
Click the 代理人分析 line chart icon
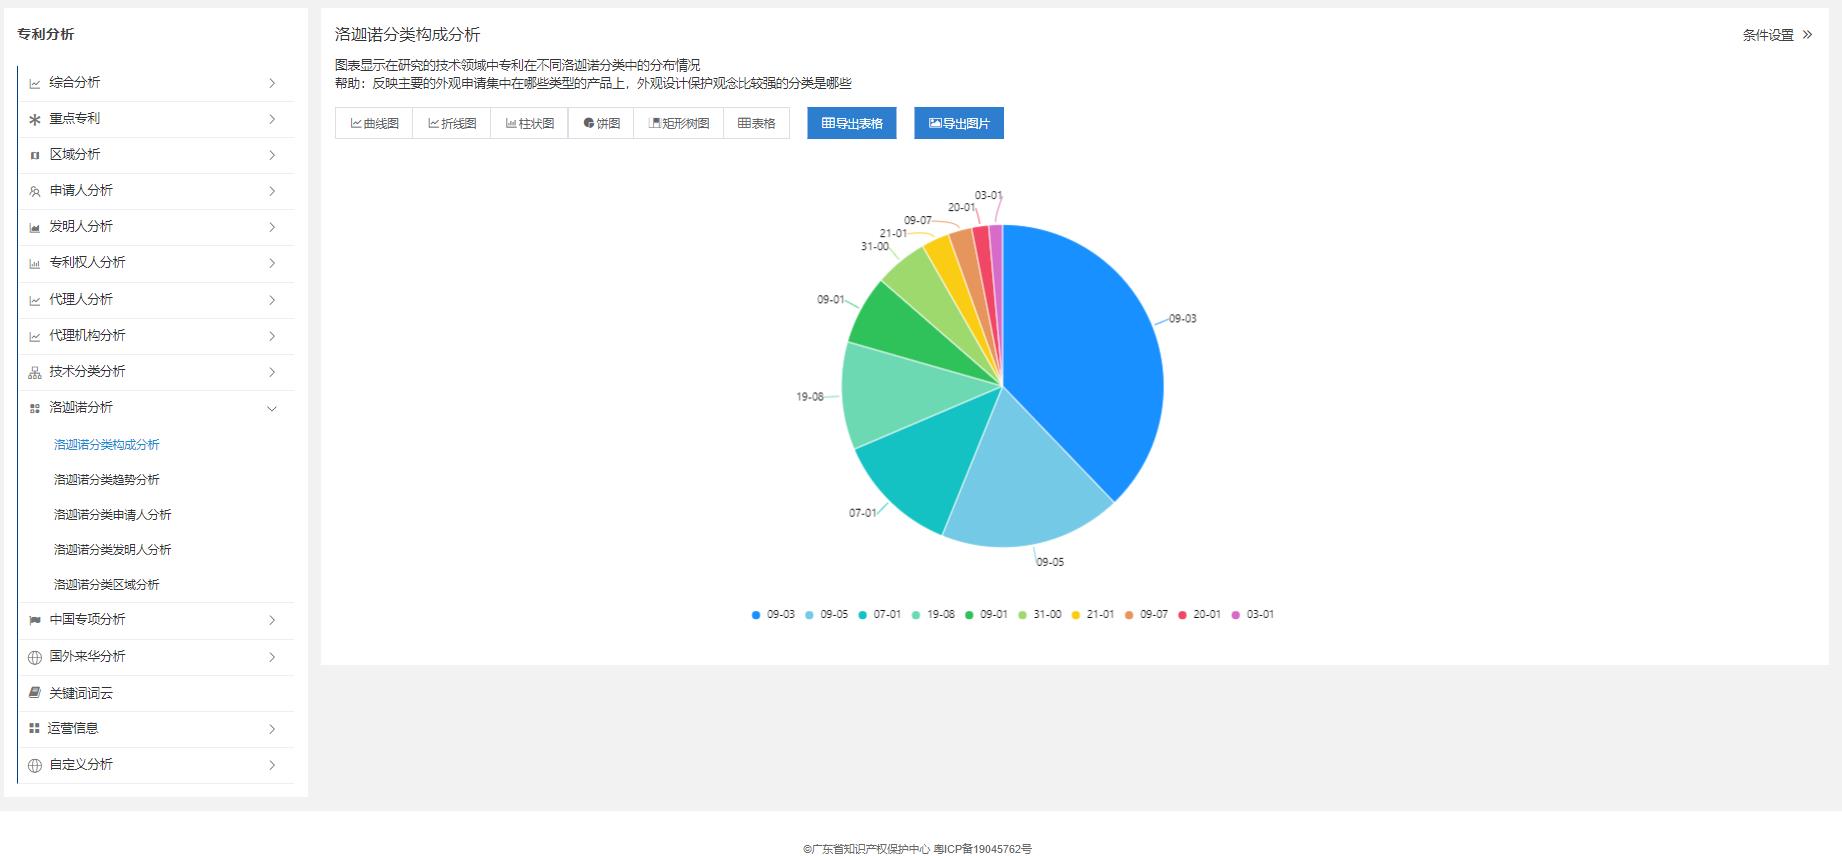(35, 301)
